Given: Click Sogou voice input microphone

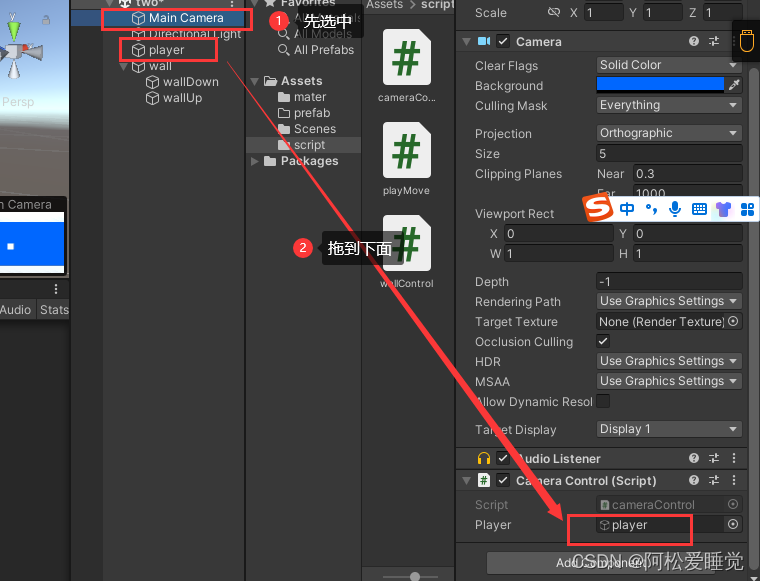Looking at the screenshot, I should point(675,209).
